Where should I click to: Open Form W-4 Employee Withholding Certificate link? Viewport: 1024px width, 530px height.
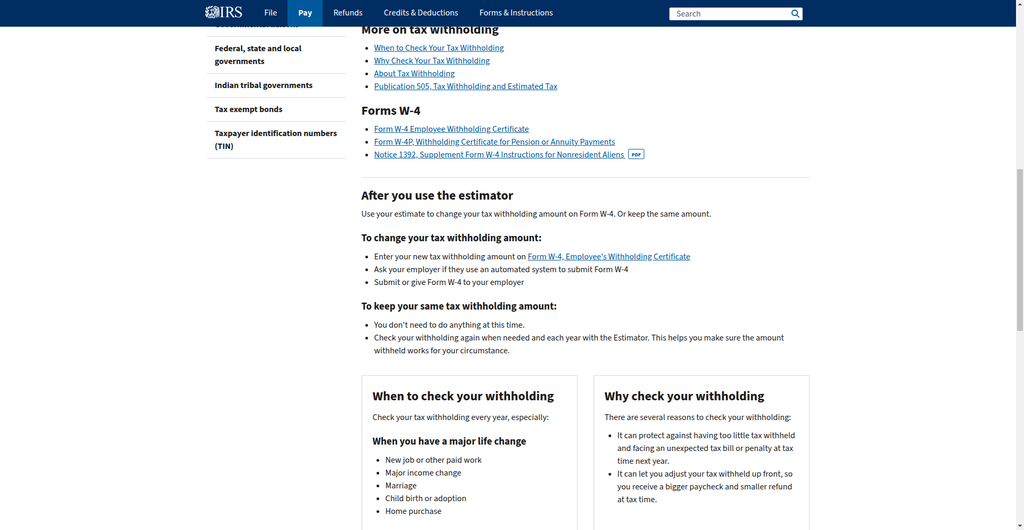click(x=451, y=129)
